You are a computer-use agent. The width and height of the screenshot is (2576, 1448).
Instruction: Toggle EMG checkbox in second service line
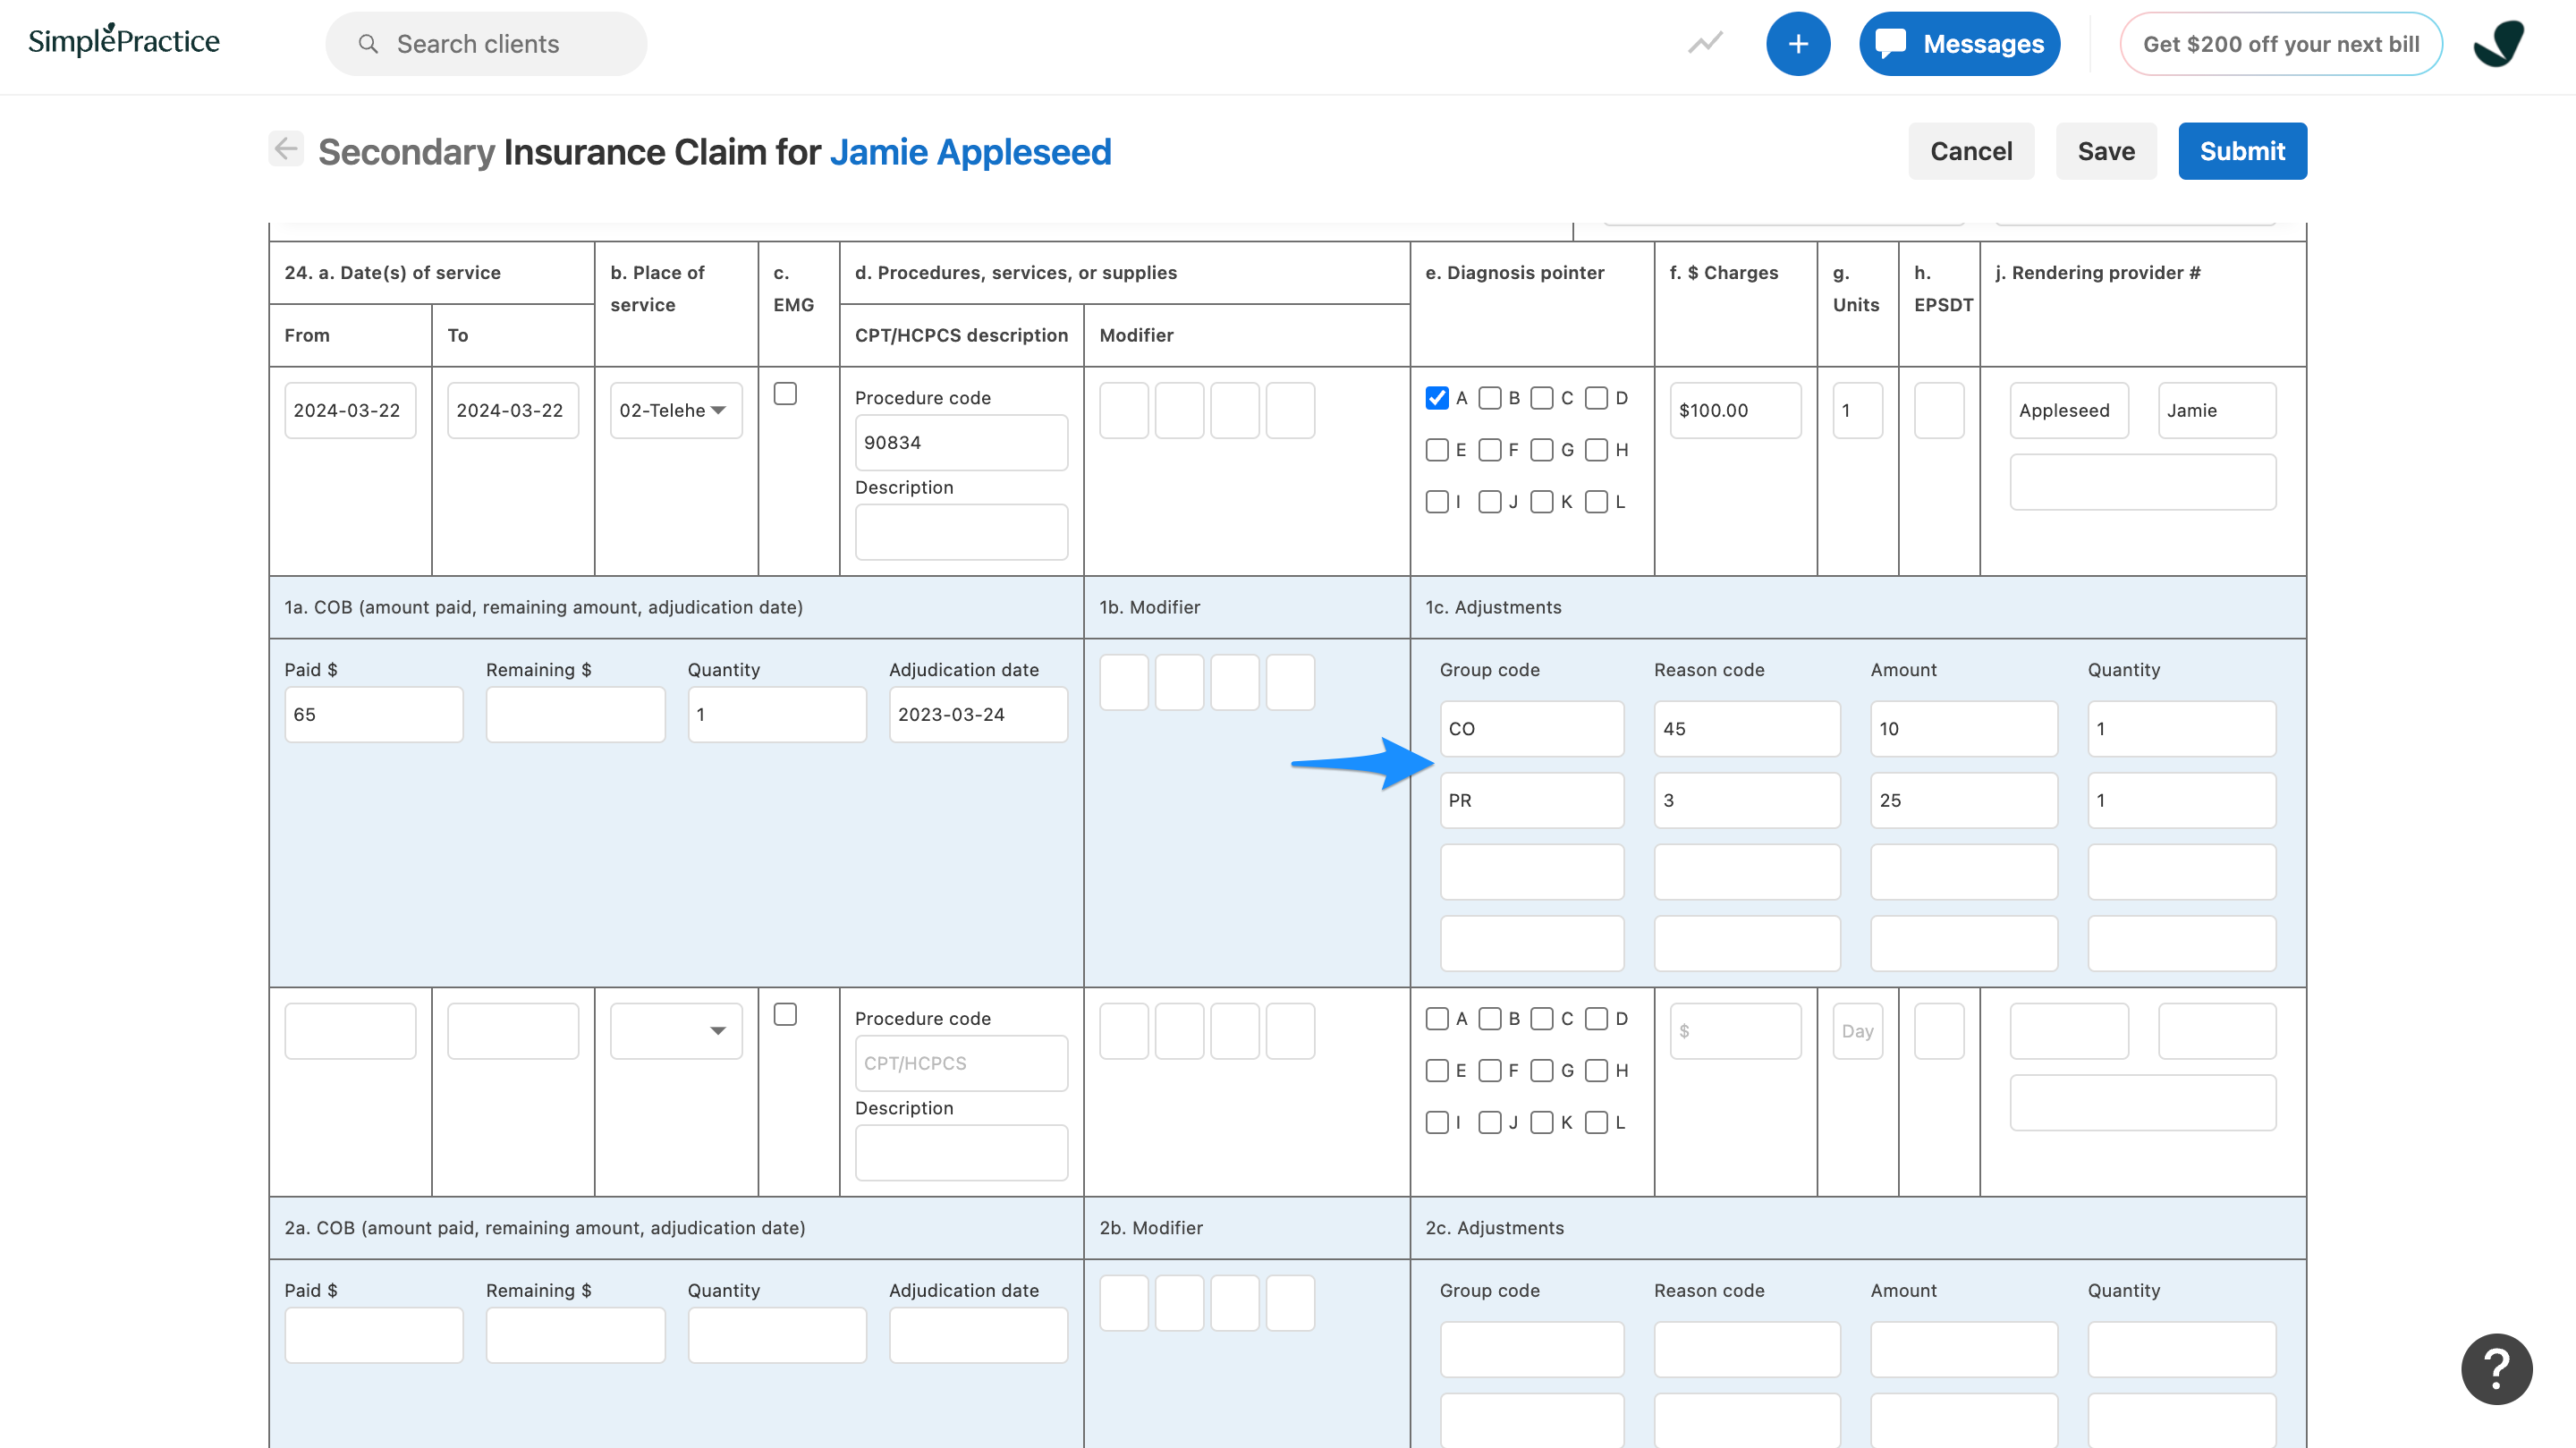785,1015
